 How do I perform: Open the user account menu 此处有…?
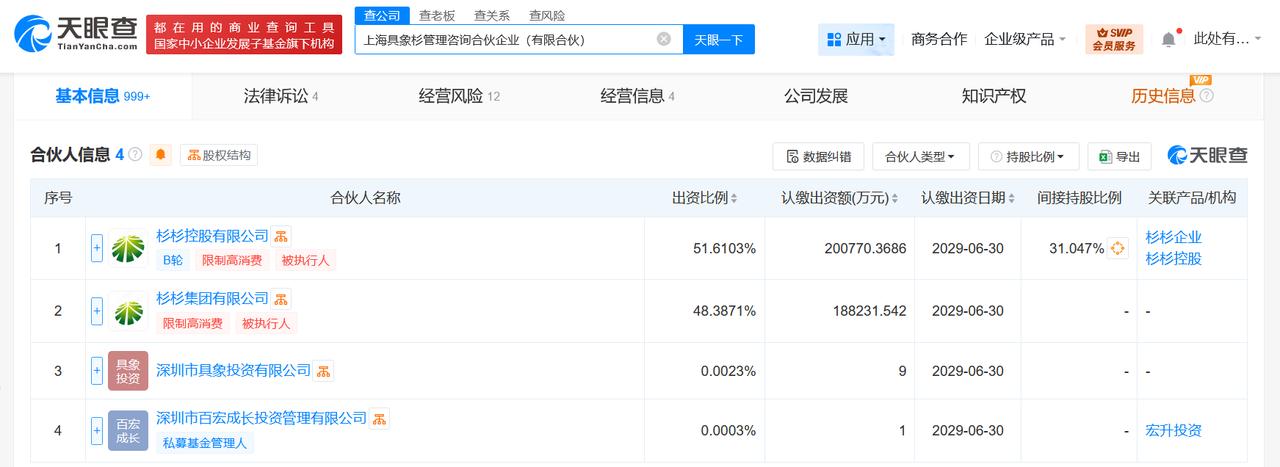(1228, 39)
